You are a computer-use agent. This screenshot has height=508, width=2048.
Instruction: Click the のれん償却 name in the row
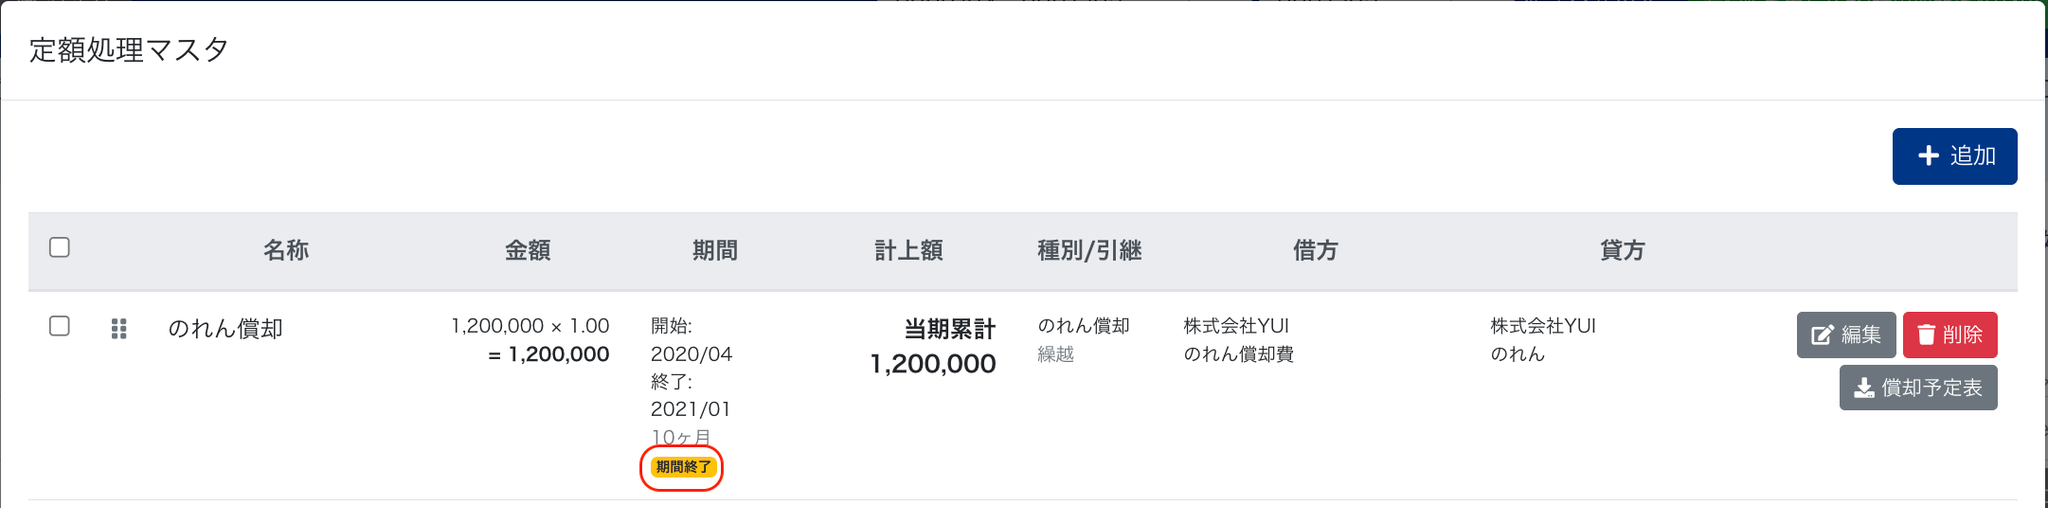[226, 329]
